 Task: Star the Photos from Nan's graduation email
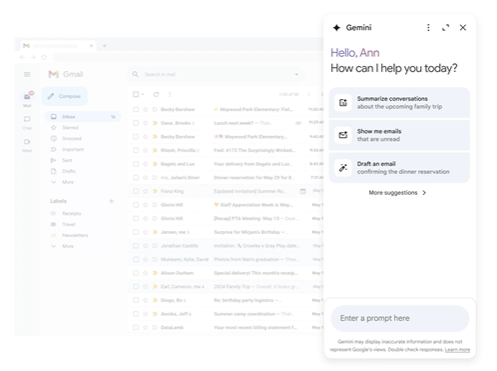click(x=145, y=259)
